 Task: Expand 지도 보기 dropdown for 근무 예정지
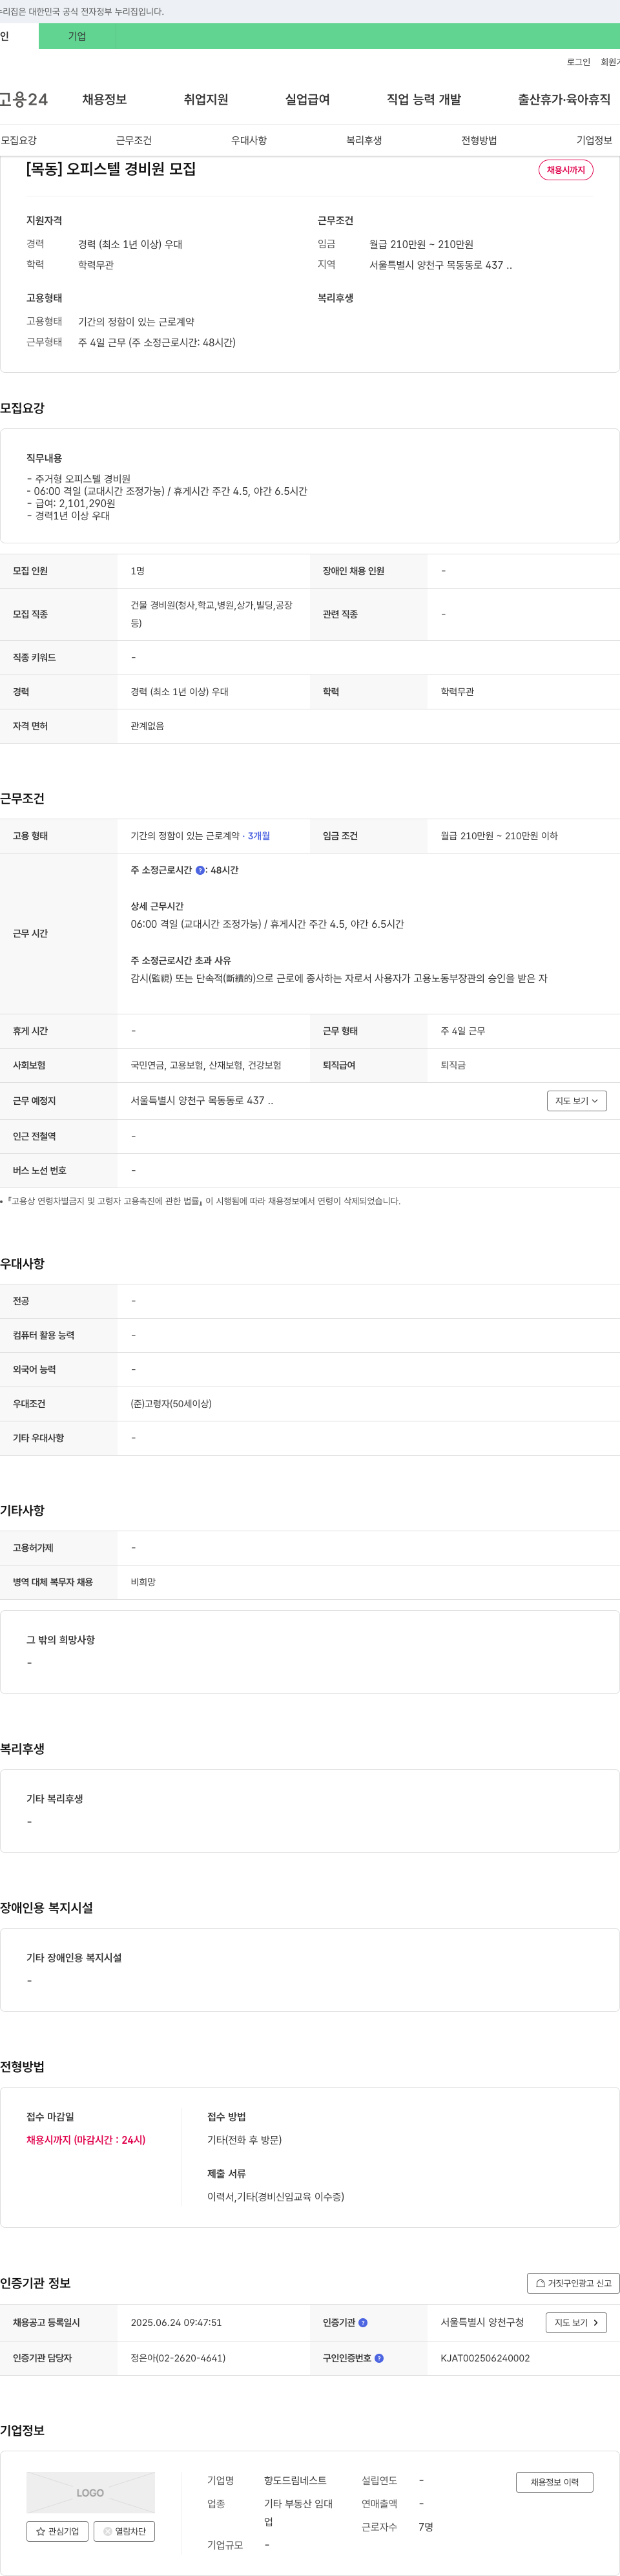577,1100
